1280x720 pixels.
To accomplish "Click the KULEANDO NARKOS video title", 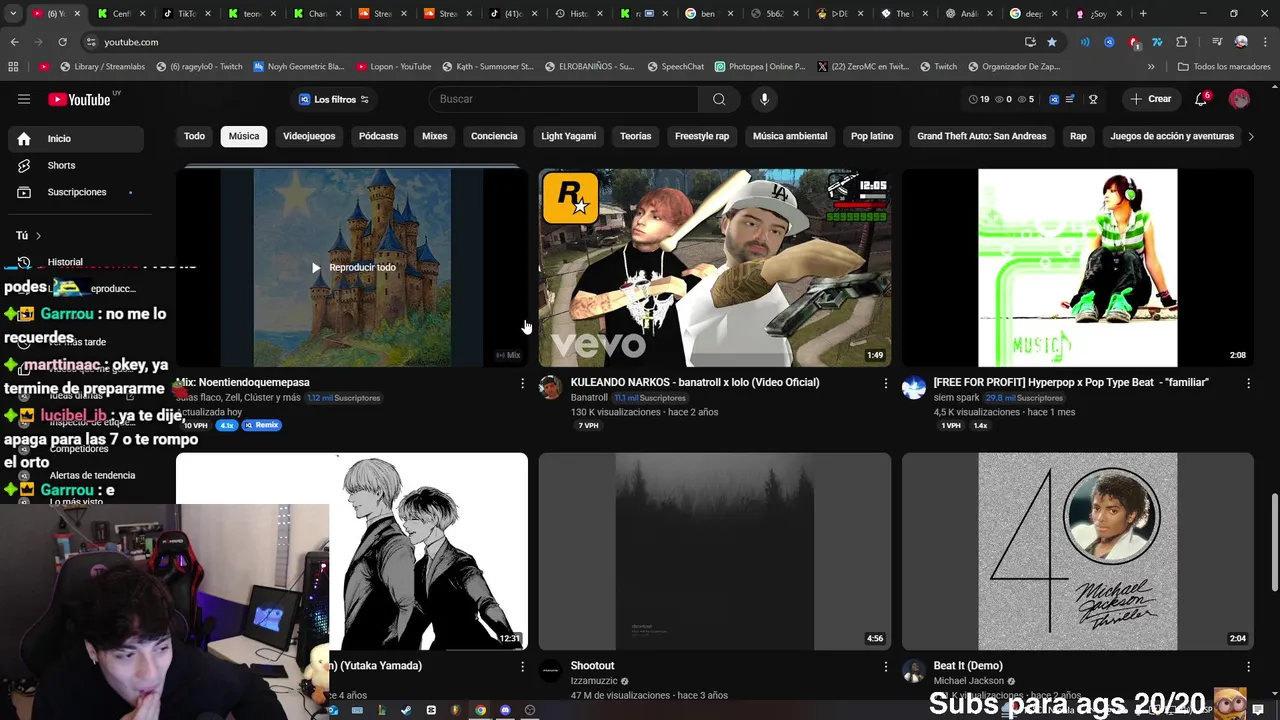I will [x=695, y=382].
